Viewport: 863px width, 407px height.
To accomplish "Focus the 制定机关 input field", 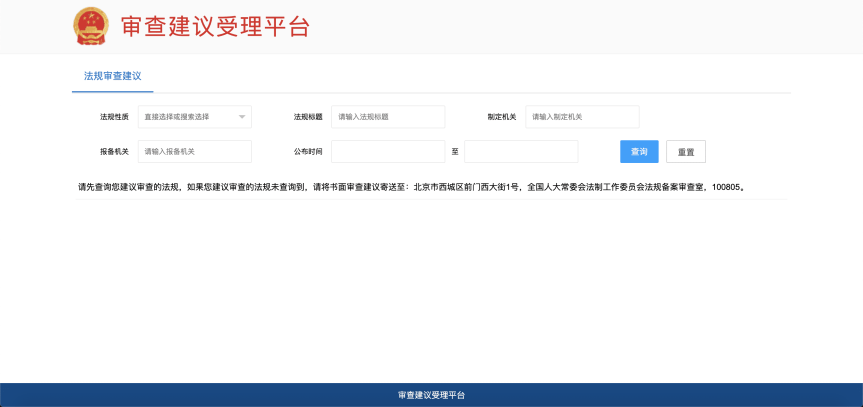I will 581,117.
